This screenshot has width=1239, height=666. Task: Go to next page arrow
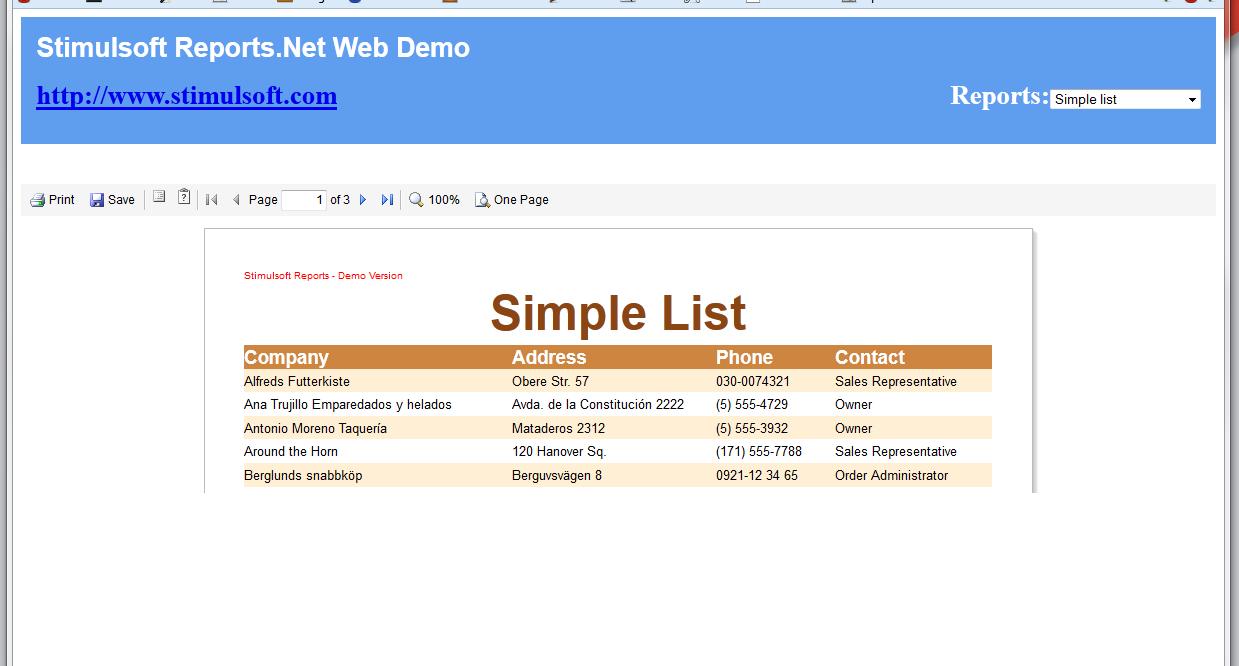[363, 200]
